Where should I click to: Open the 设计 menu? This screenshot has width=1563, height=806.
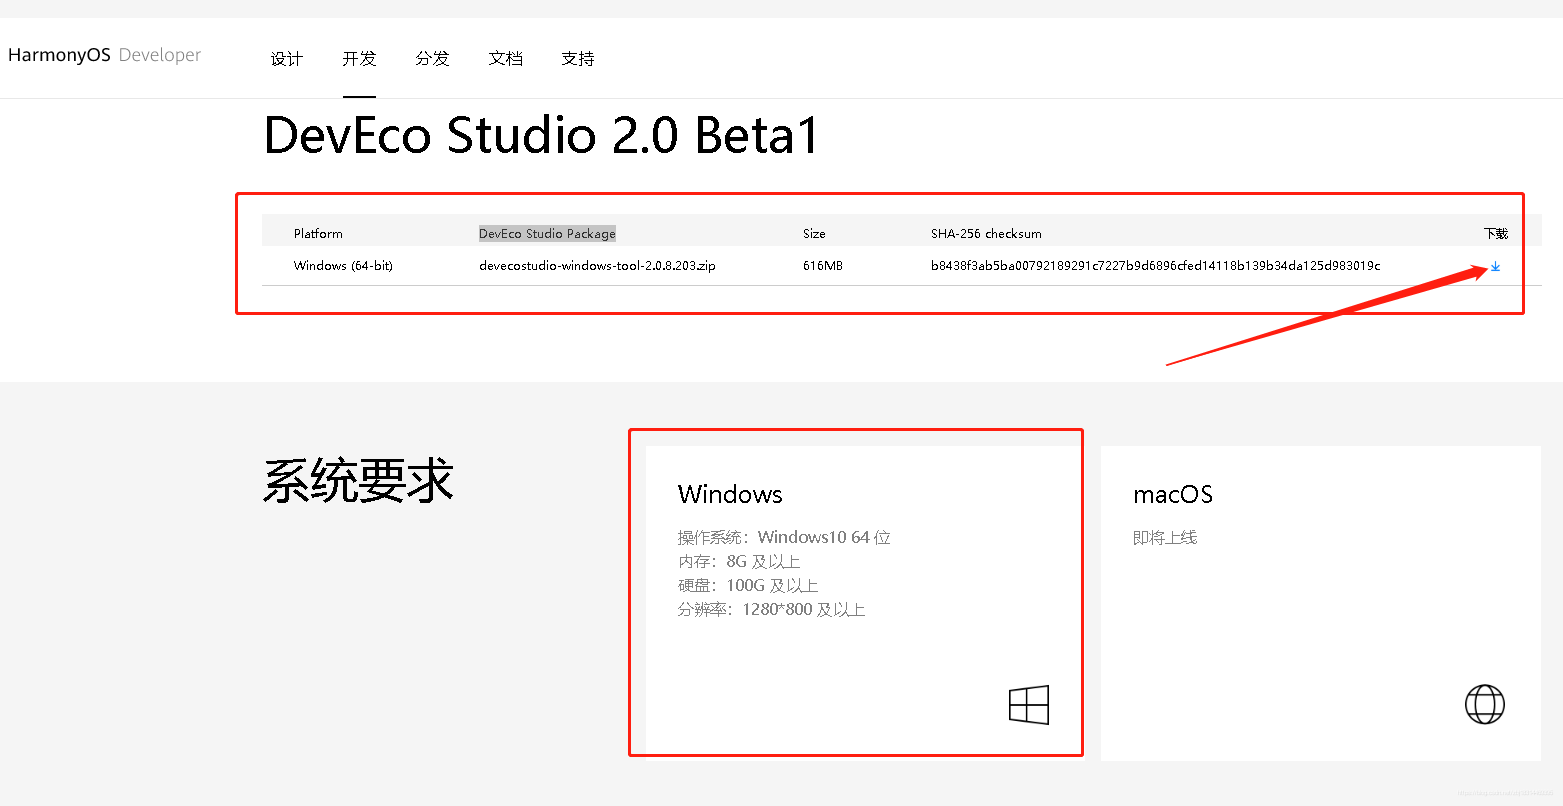coord(287,59)
